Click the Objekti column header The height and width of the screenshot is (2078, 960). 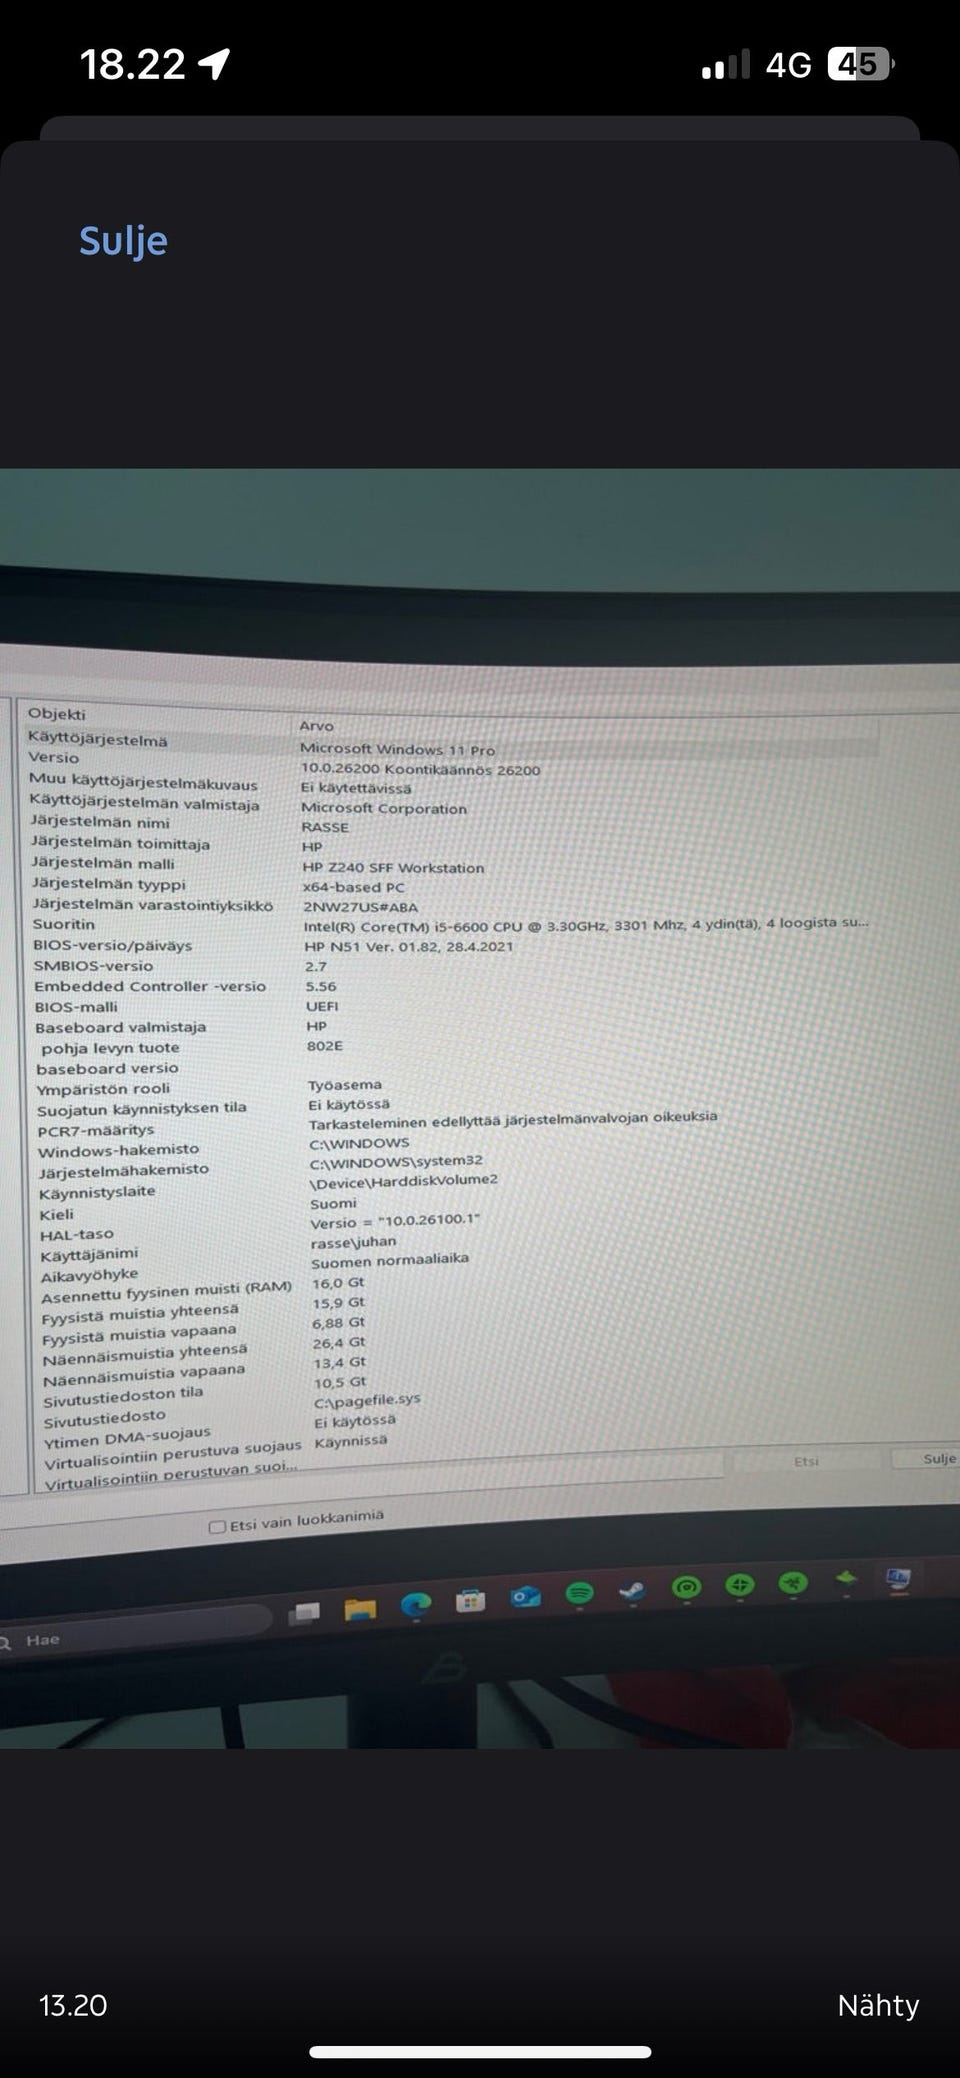[x=56, y=714]
